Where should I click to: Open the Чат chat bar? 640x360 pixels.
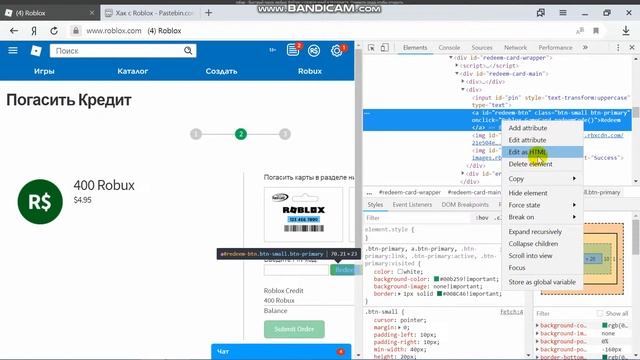[281, 351]
